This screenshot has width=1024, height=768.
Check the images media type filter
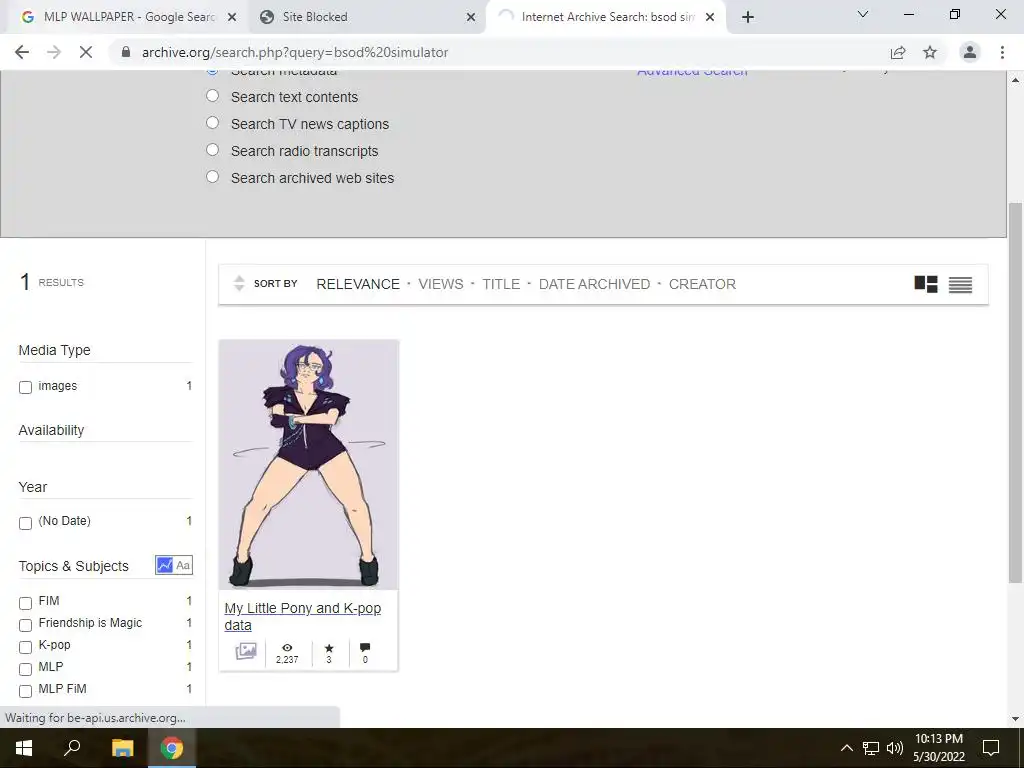pos(25,387)
